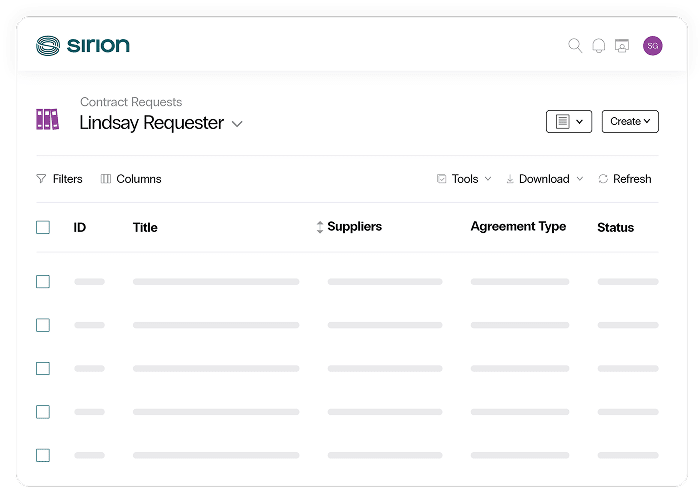Open the notifications bell icon

(599, 46)
